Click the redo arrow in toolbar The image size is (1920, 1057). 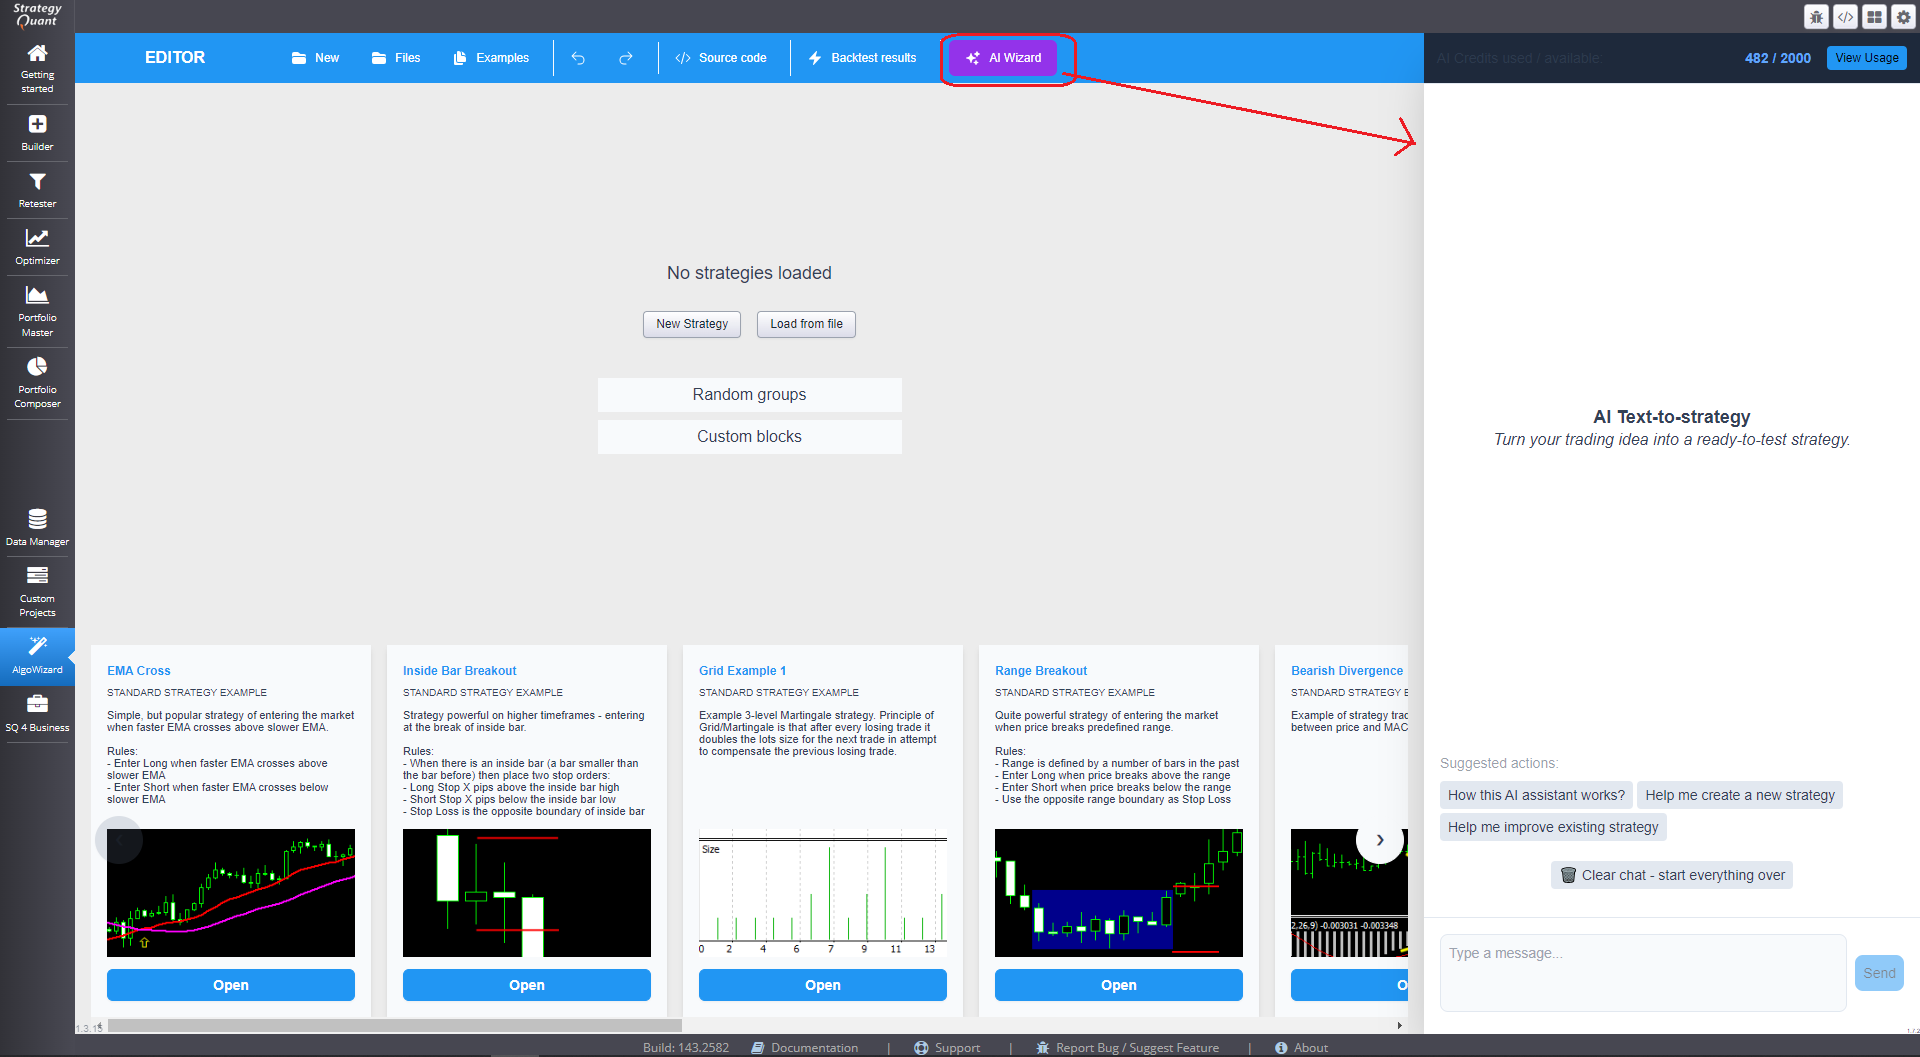(x=626, y=58)
